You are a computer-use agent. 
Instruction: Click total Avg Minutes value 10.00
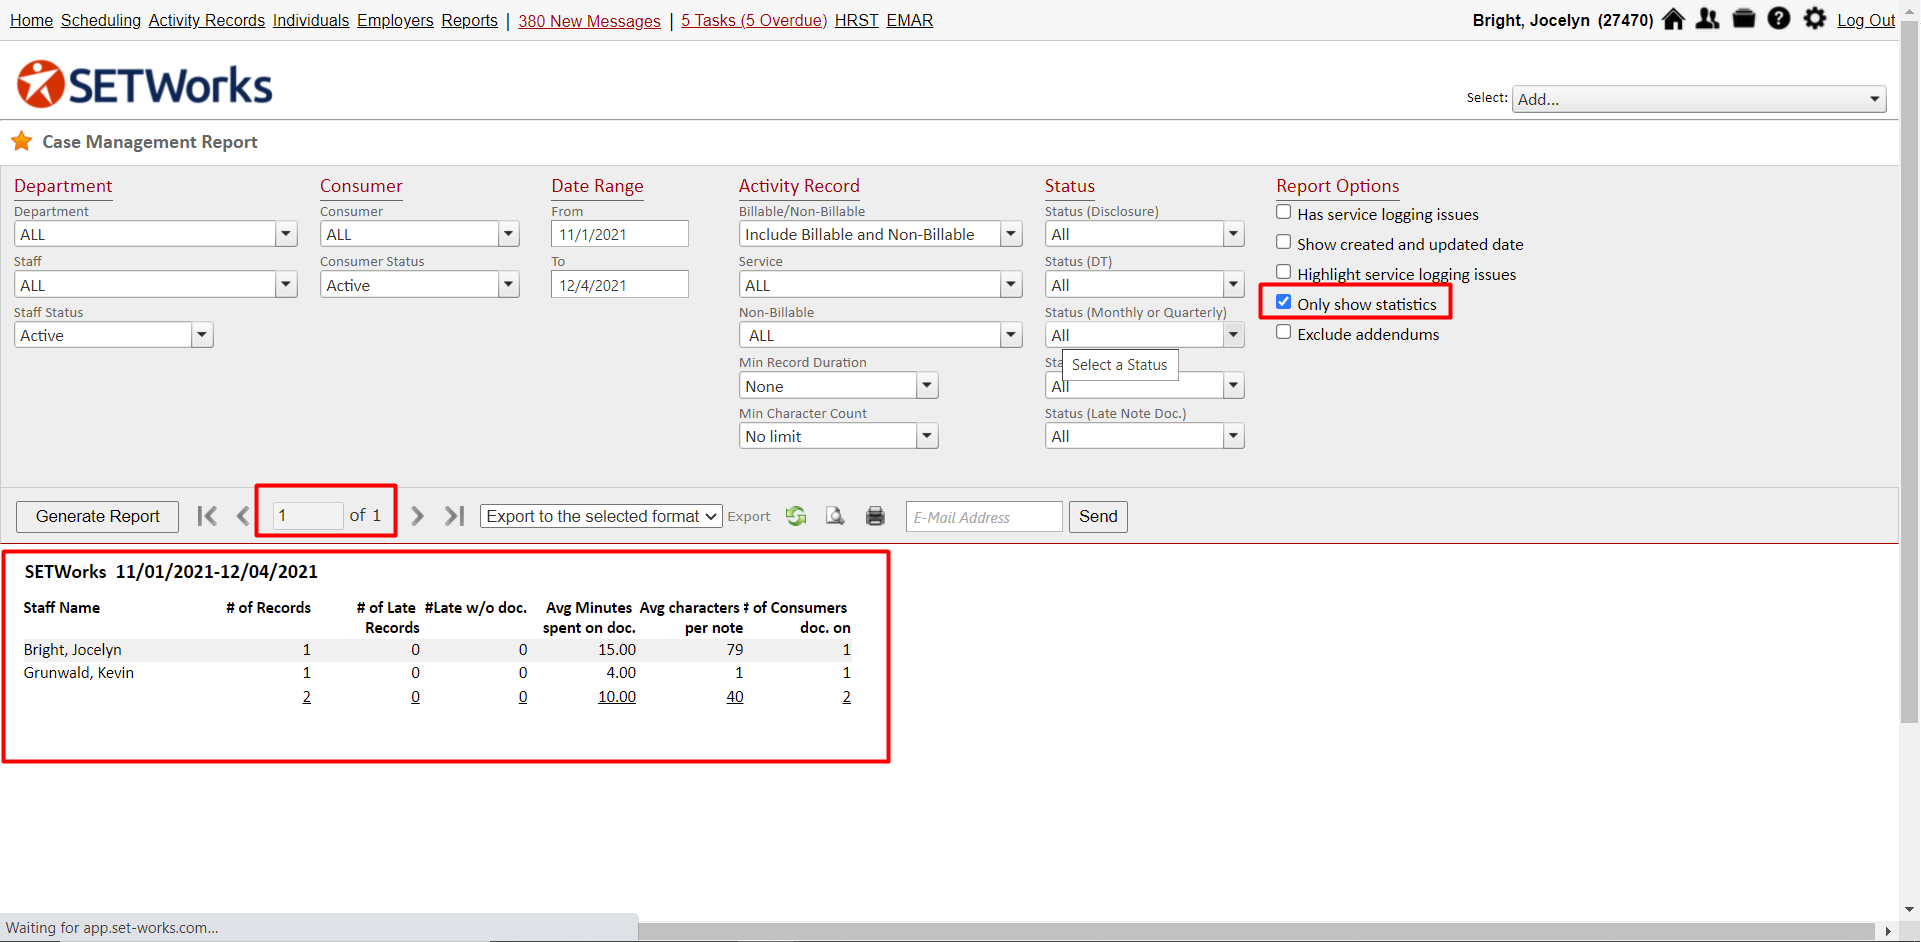(617, 697)
